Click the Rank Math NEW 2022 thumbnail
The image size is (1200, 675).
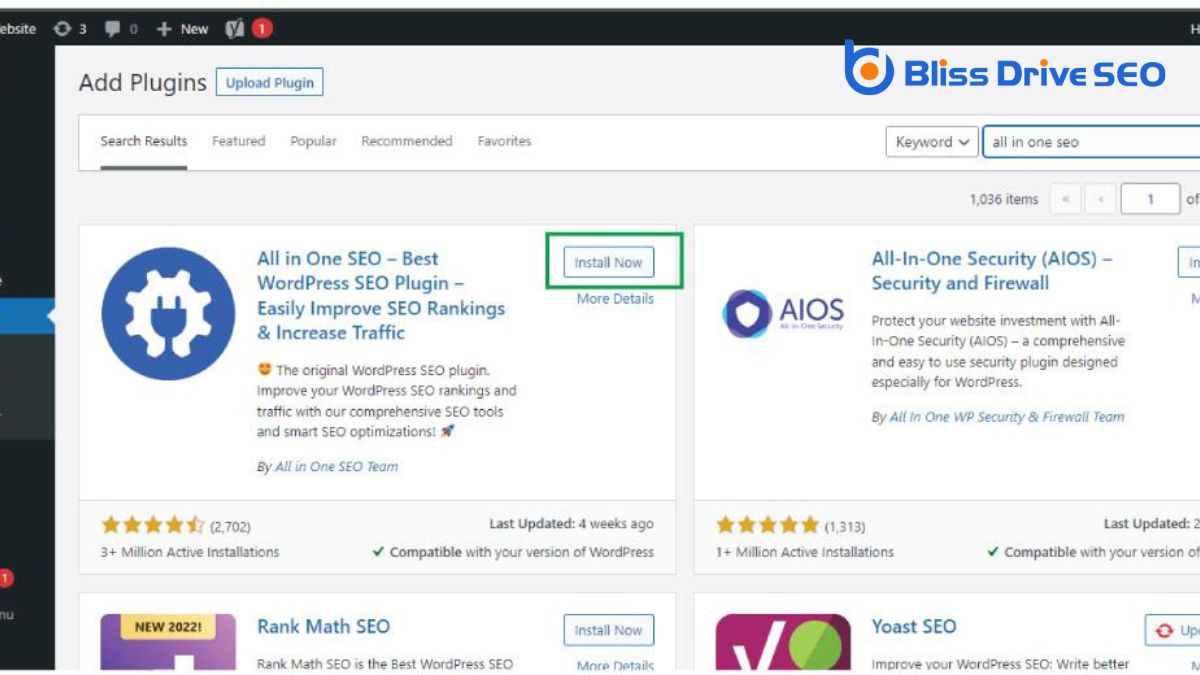(168, 642)
